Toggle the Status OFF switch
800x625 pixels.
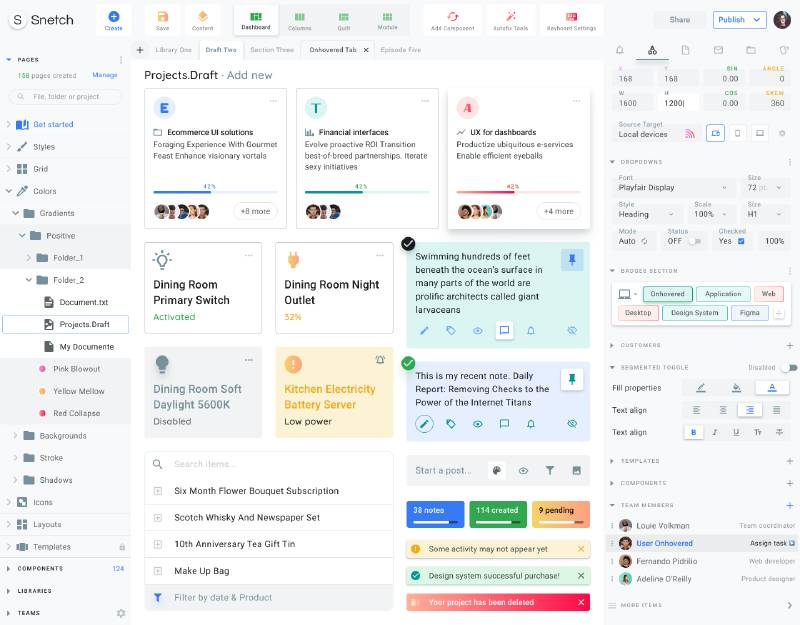click(x=693, y=241)
